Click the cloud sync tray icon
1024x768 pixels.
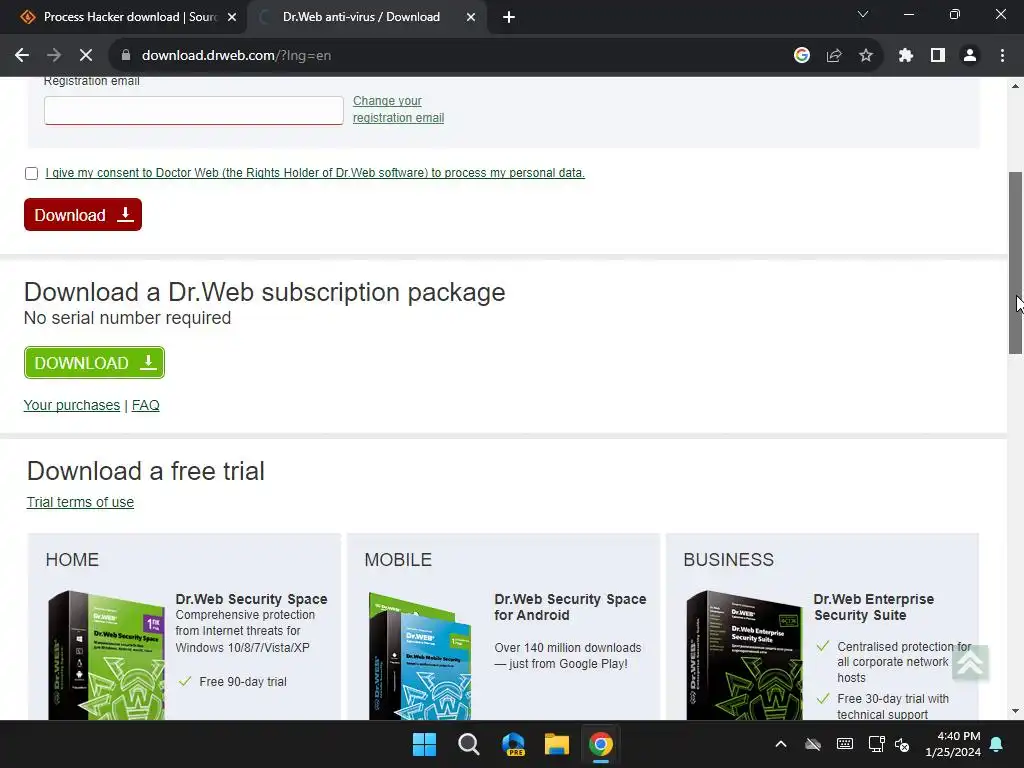point(812,744)
